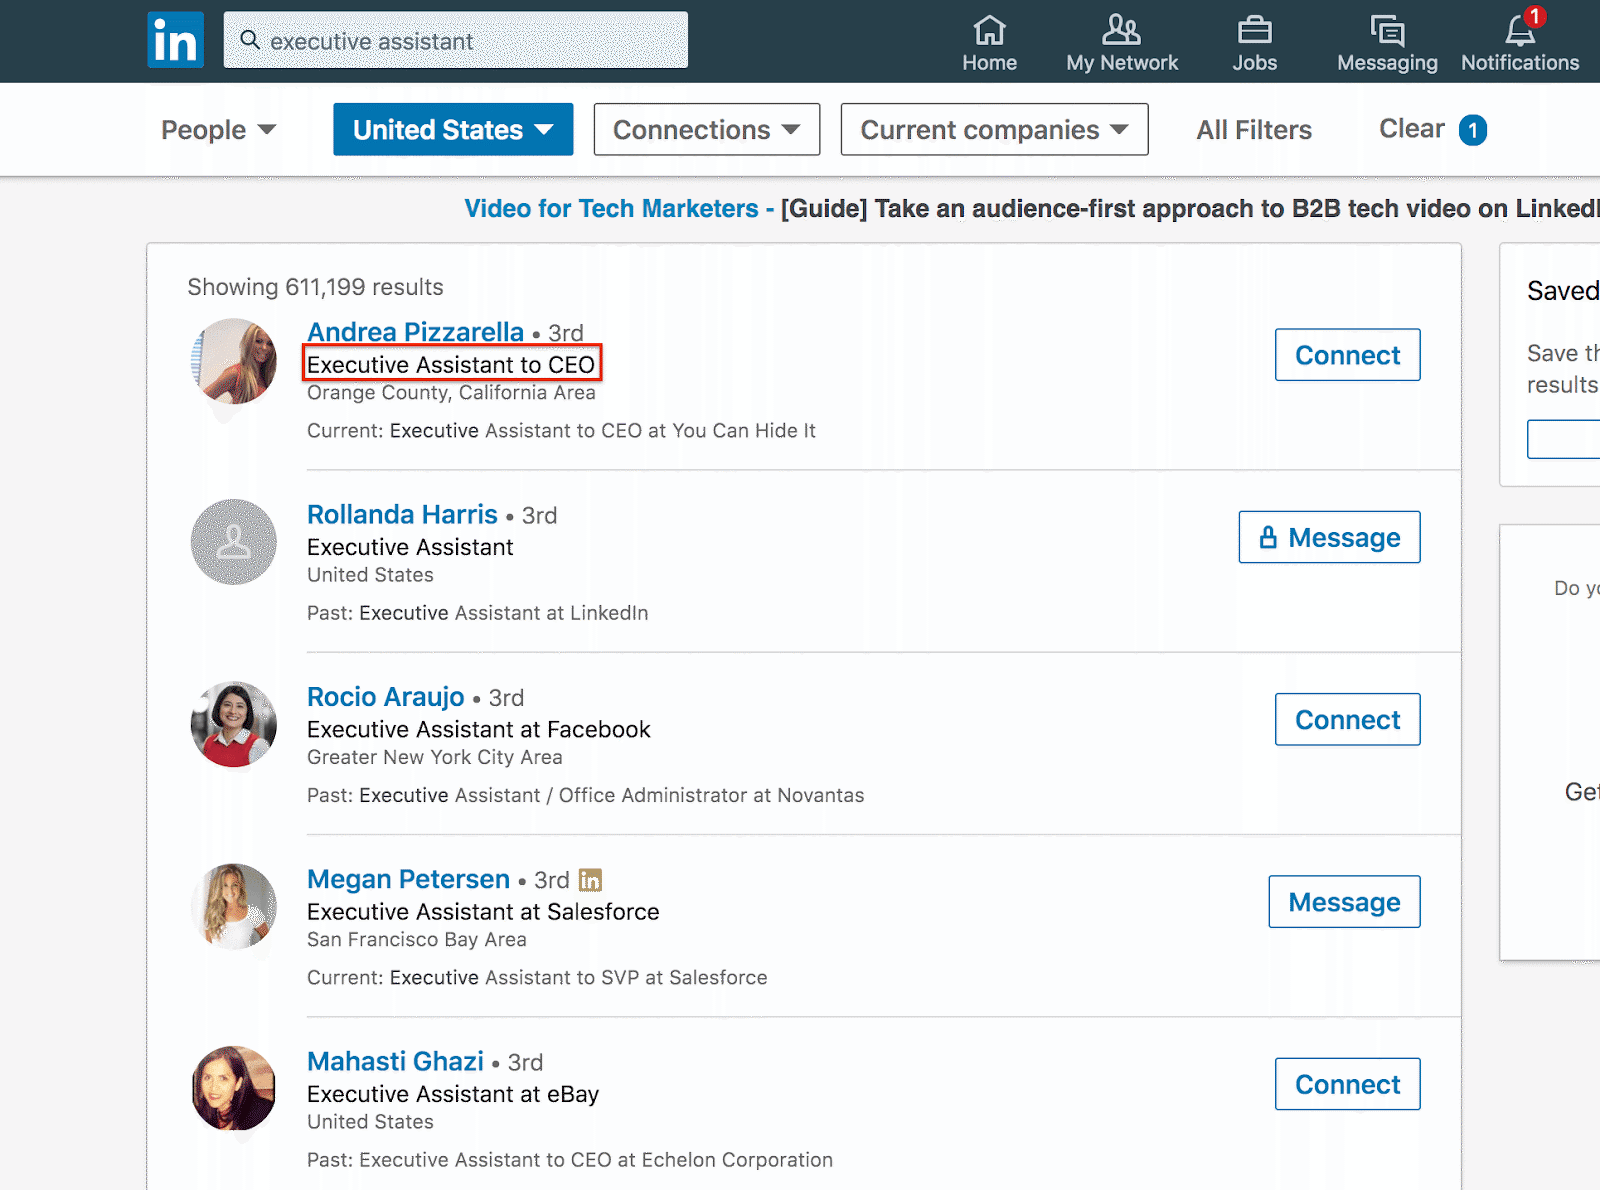Image resolution: width=1600 pixels, height=1190 pixels.
Task: Click 'Executive Assistant at Salesforce' headline
Action: [483, 912]
